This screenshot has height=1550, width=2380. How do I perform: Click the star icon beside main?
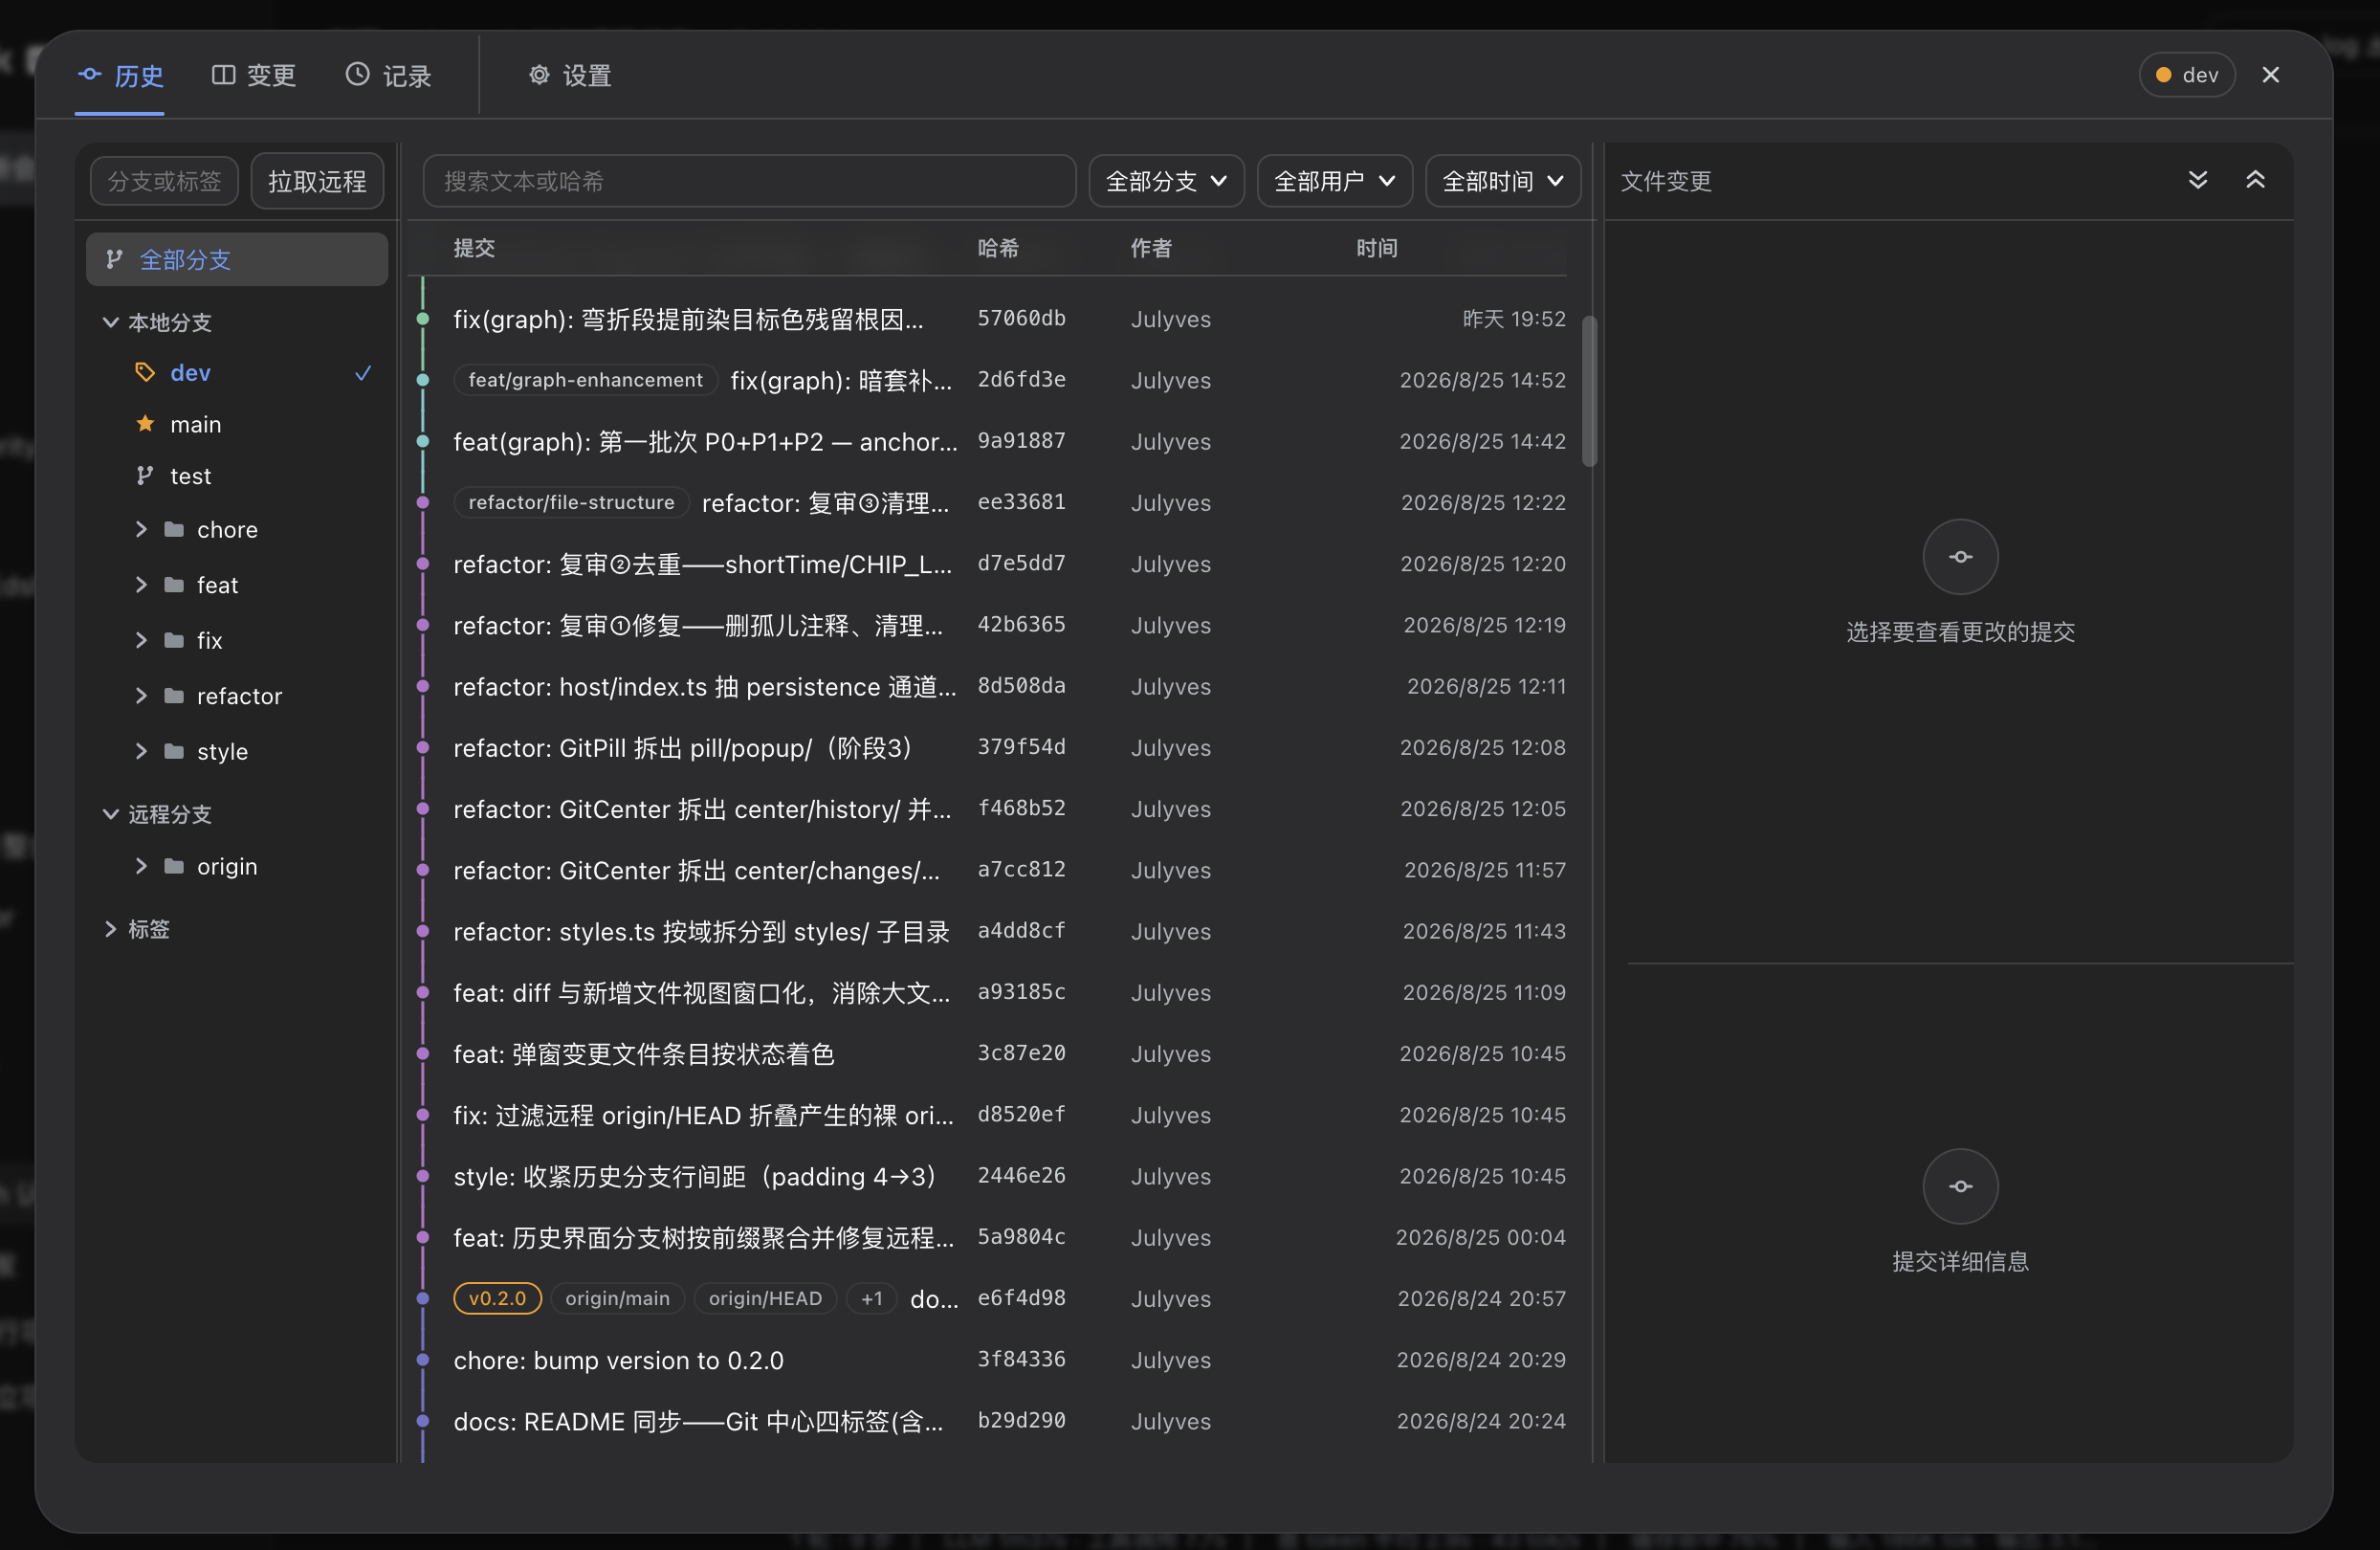coord(145,424)
